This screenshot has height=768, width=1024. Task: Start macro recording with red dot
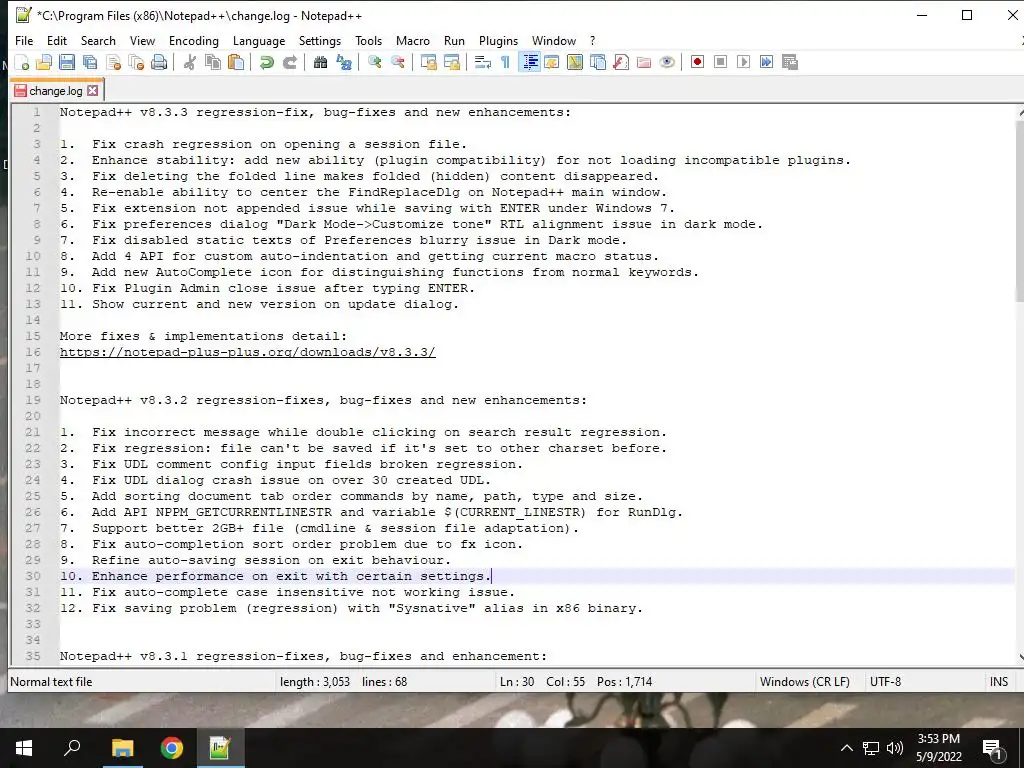point(697,62)
